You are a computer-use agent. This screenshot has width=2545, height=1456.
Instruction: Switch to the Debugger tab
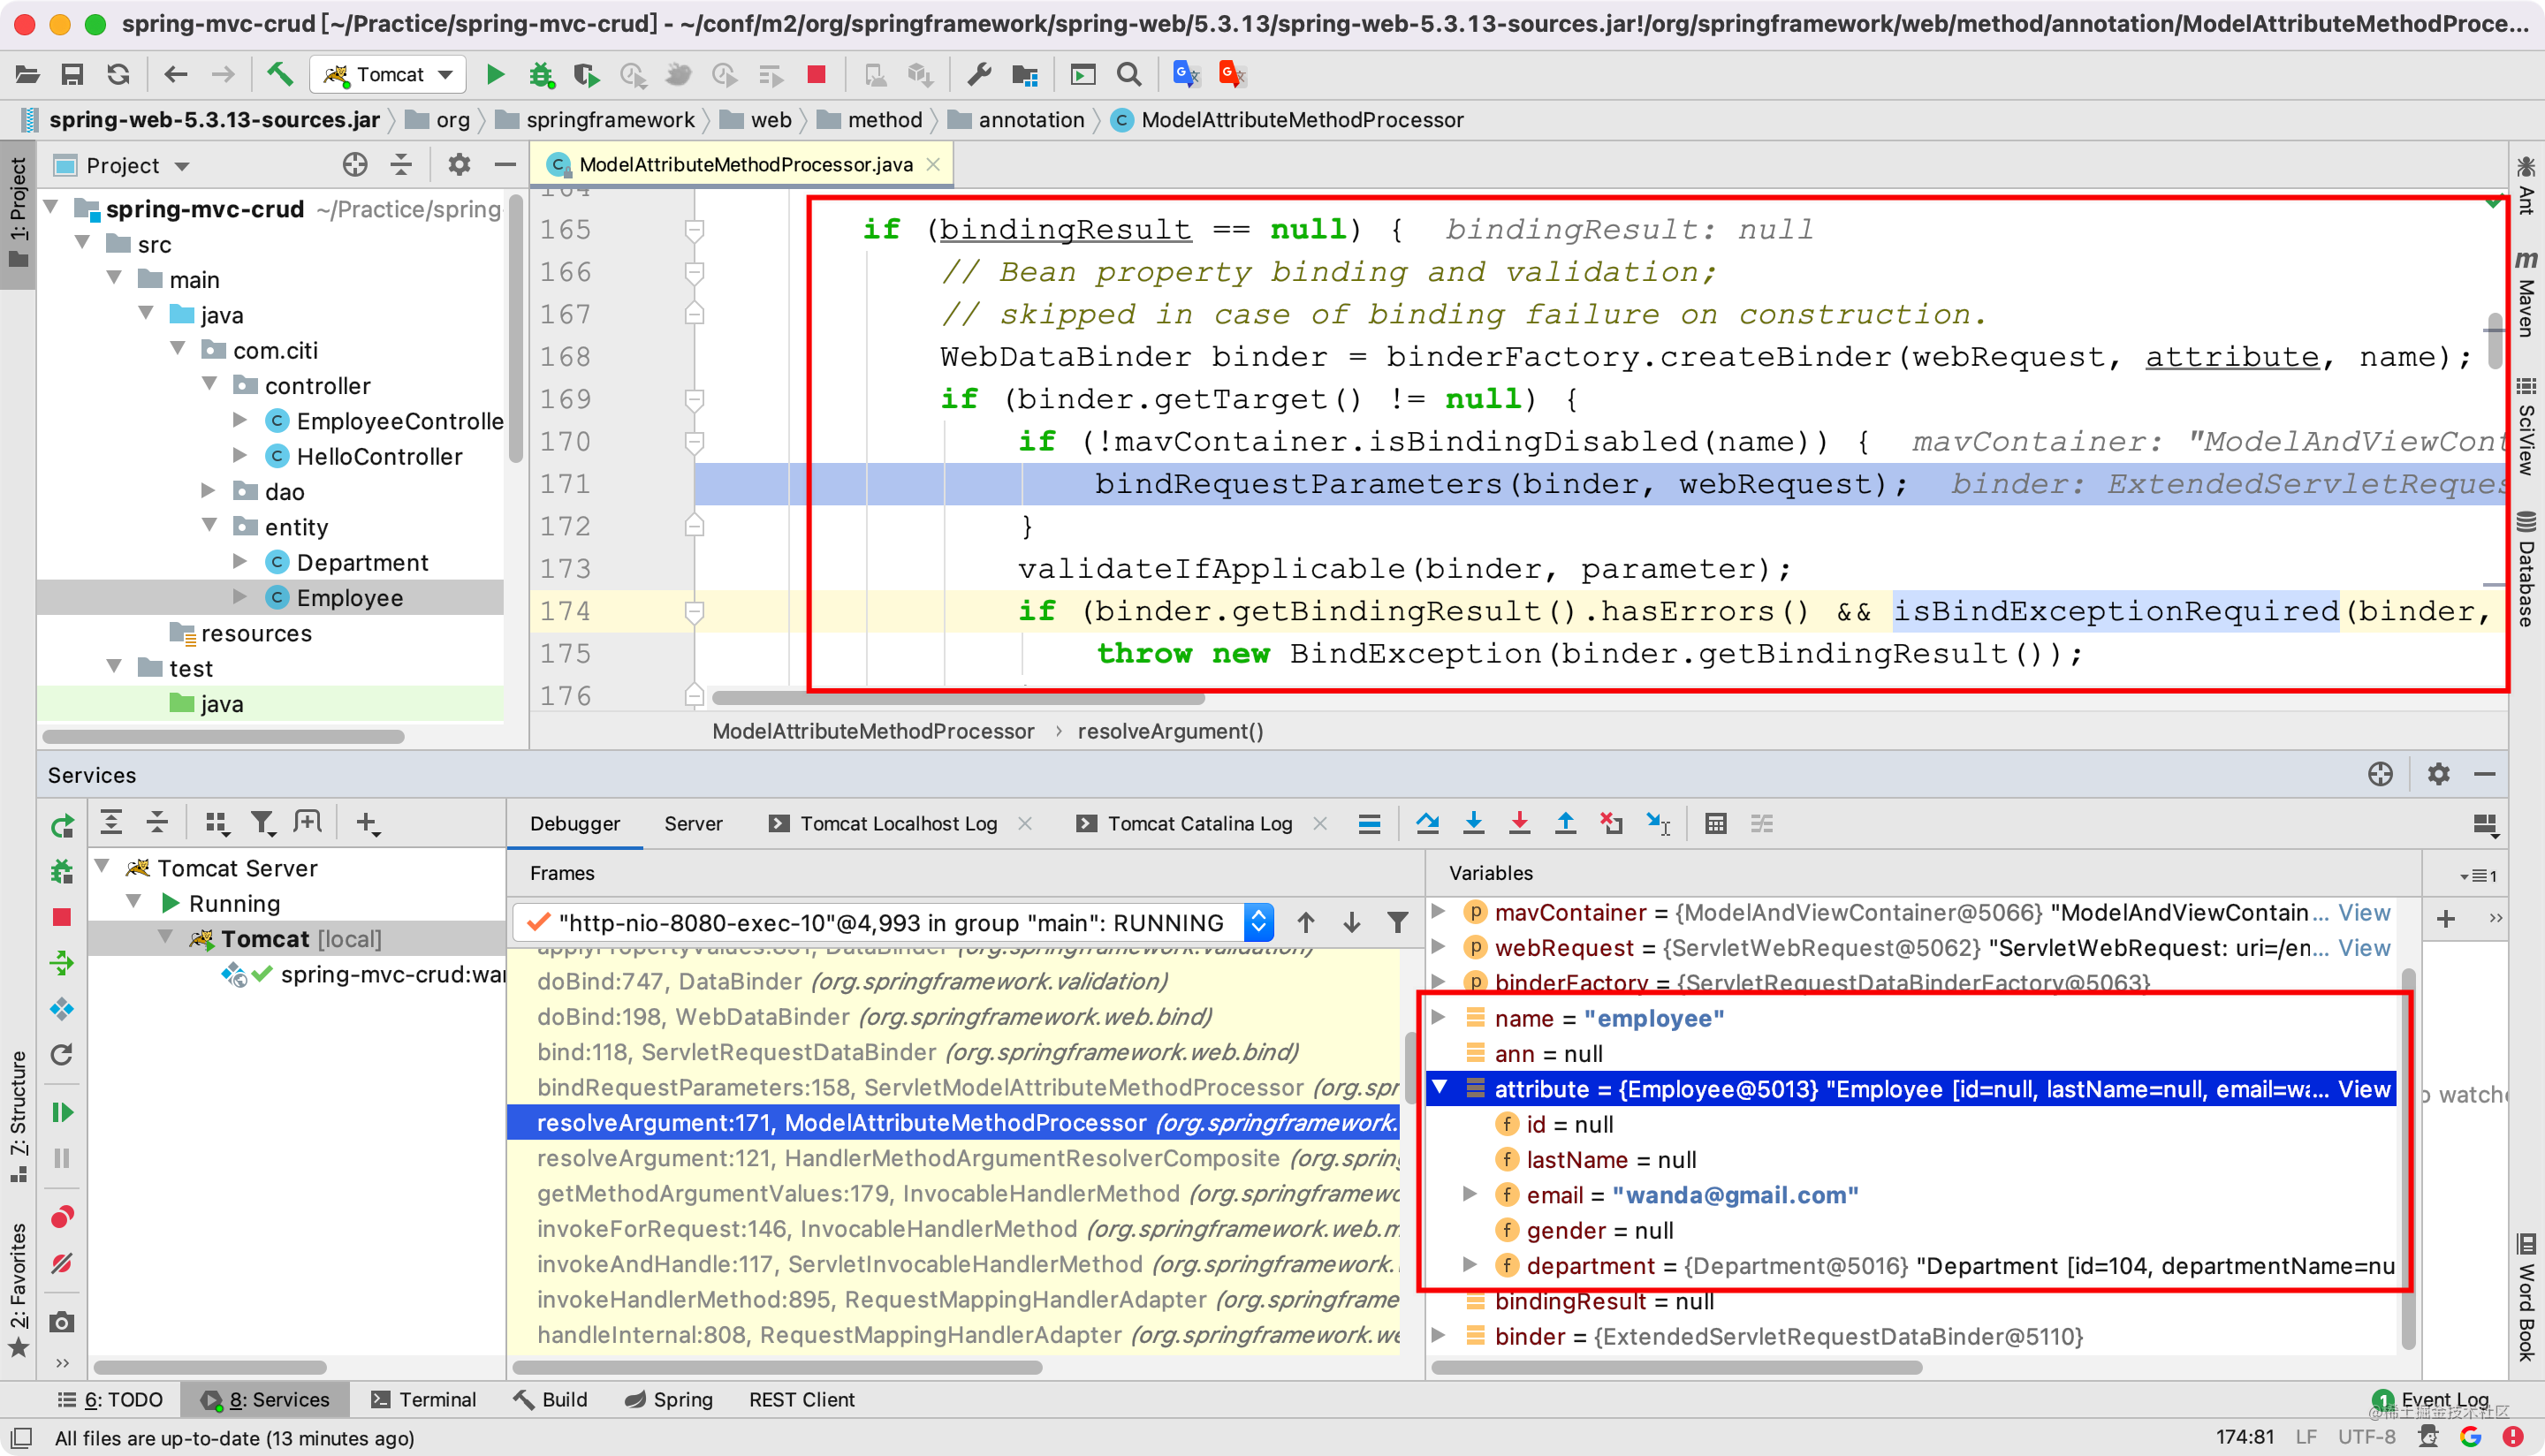click(575, 824)
